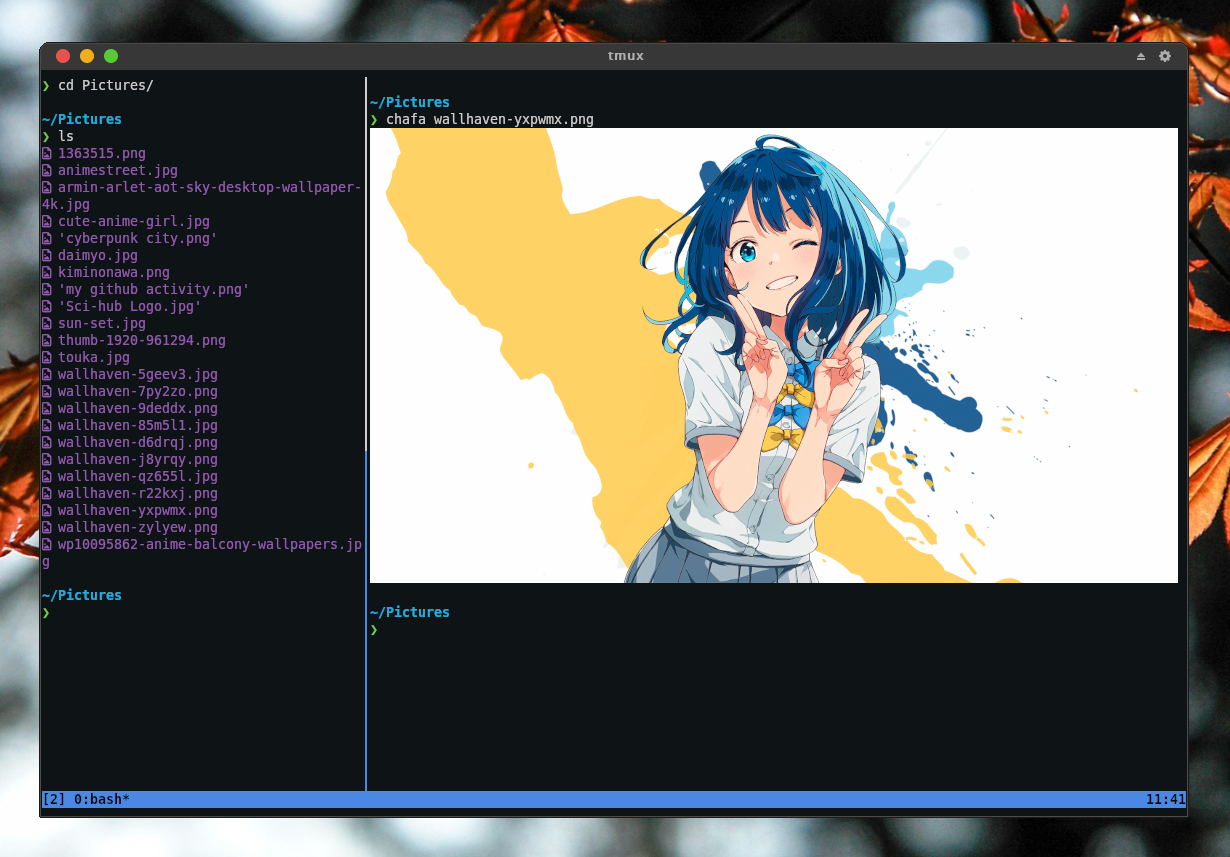
Task: Click the yellow minimize button
Action: point(86,57)
